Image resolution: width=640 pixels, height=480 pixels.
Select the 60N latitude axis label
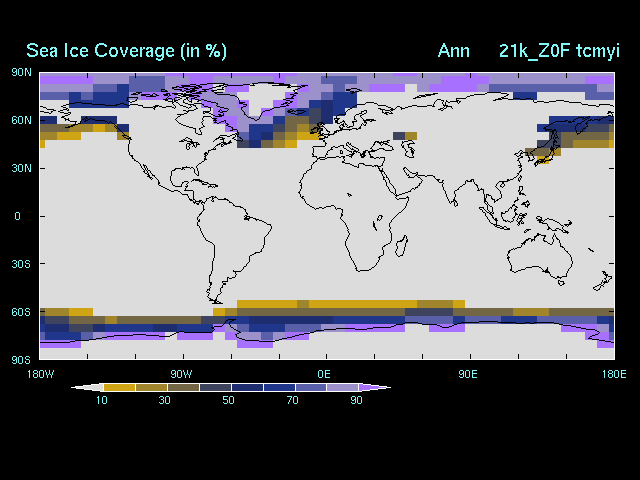[x=21, y=120]
